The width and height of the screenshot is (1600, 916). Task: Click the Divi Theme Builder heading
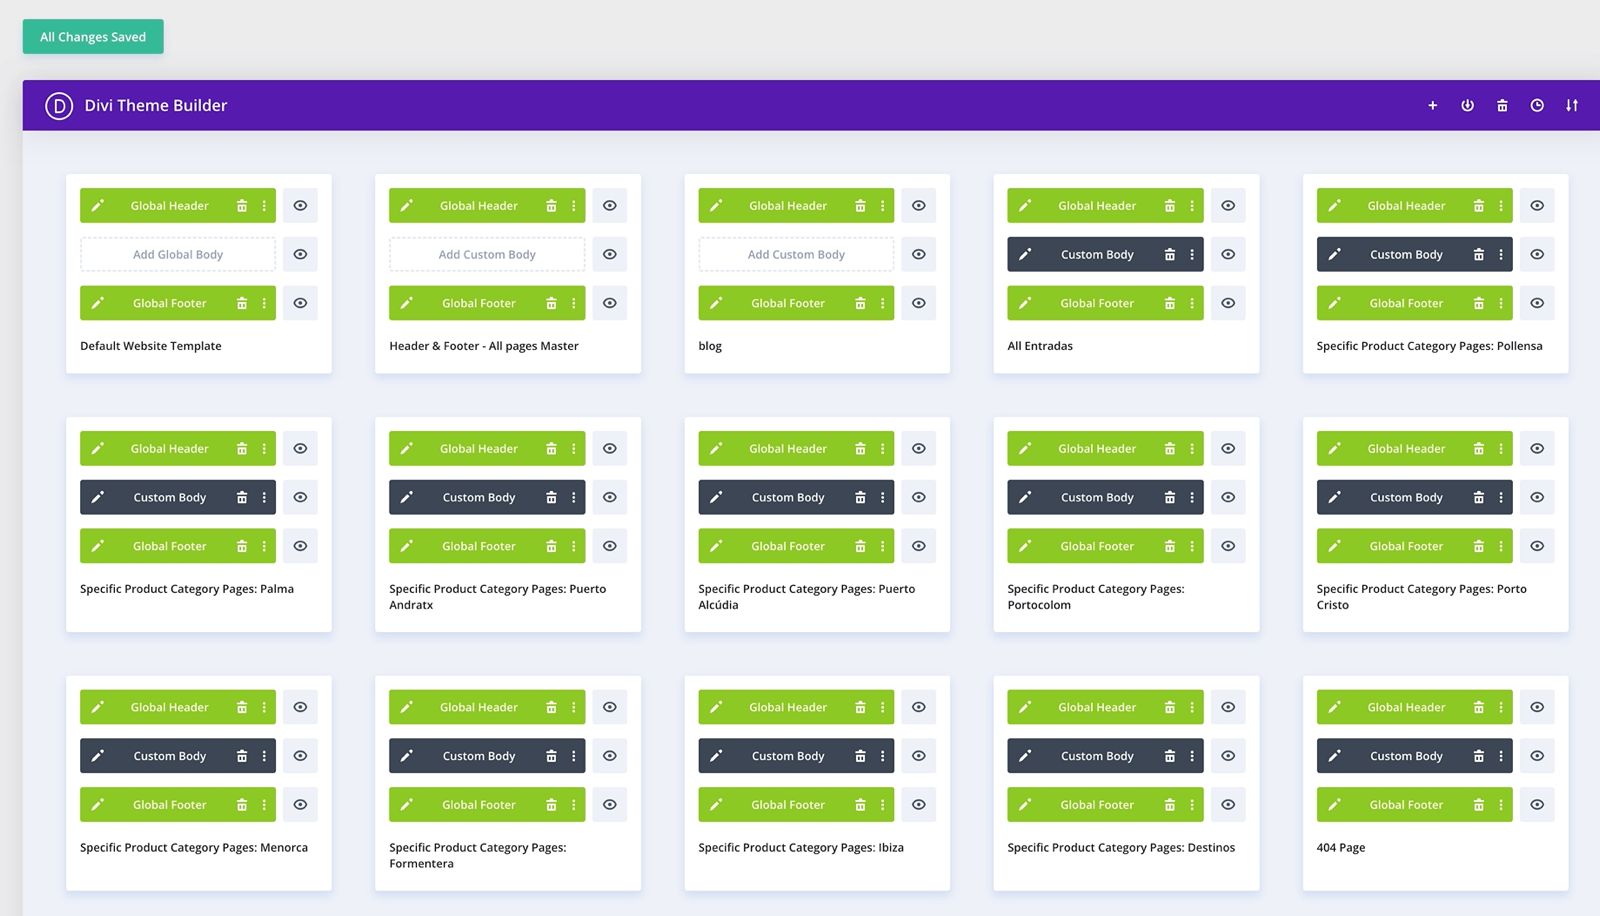click(x=156, y=105)
